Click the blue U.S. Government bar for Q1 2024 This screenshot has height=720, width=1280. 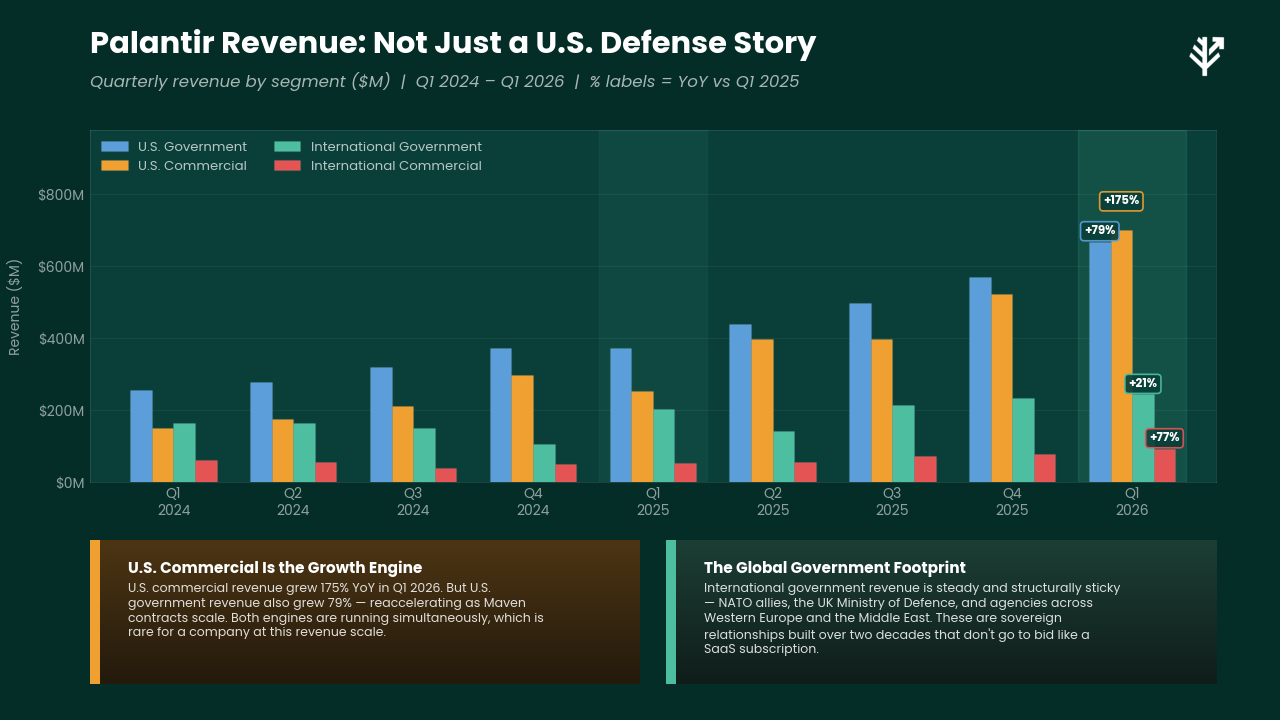tap(141, 436)
